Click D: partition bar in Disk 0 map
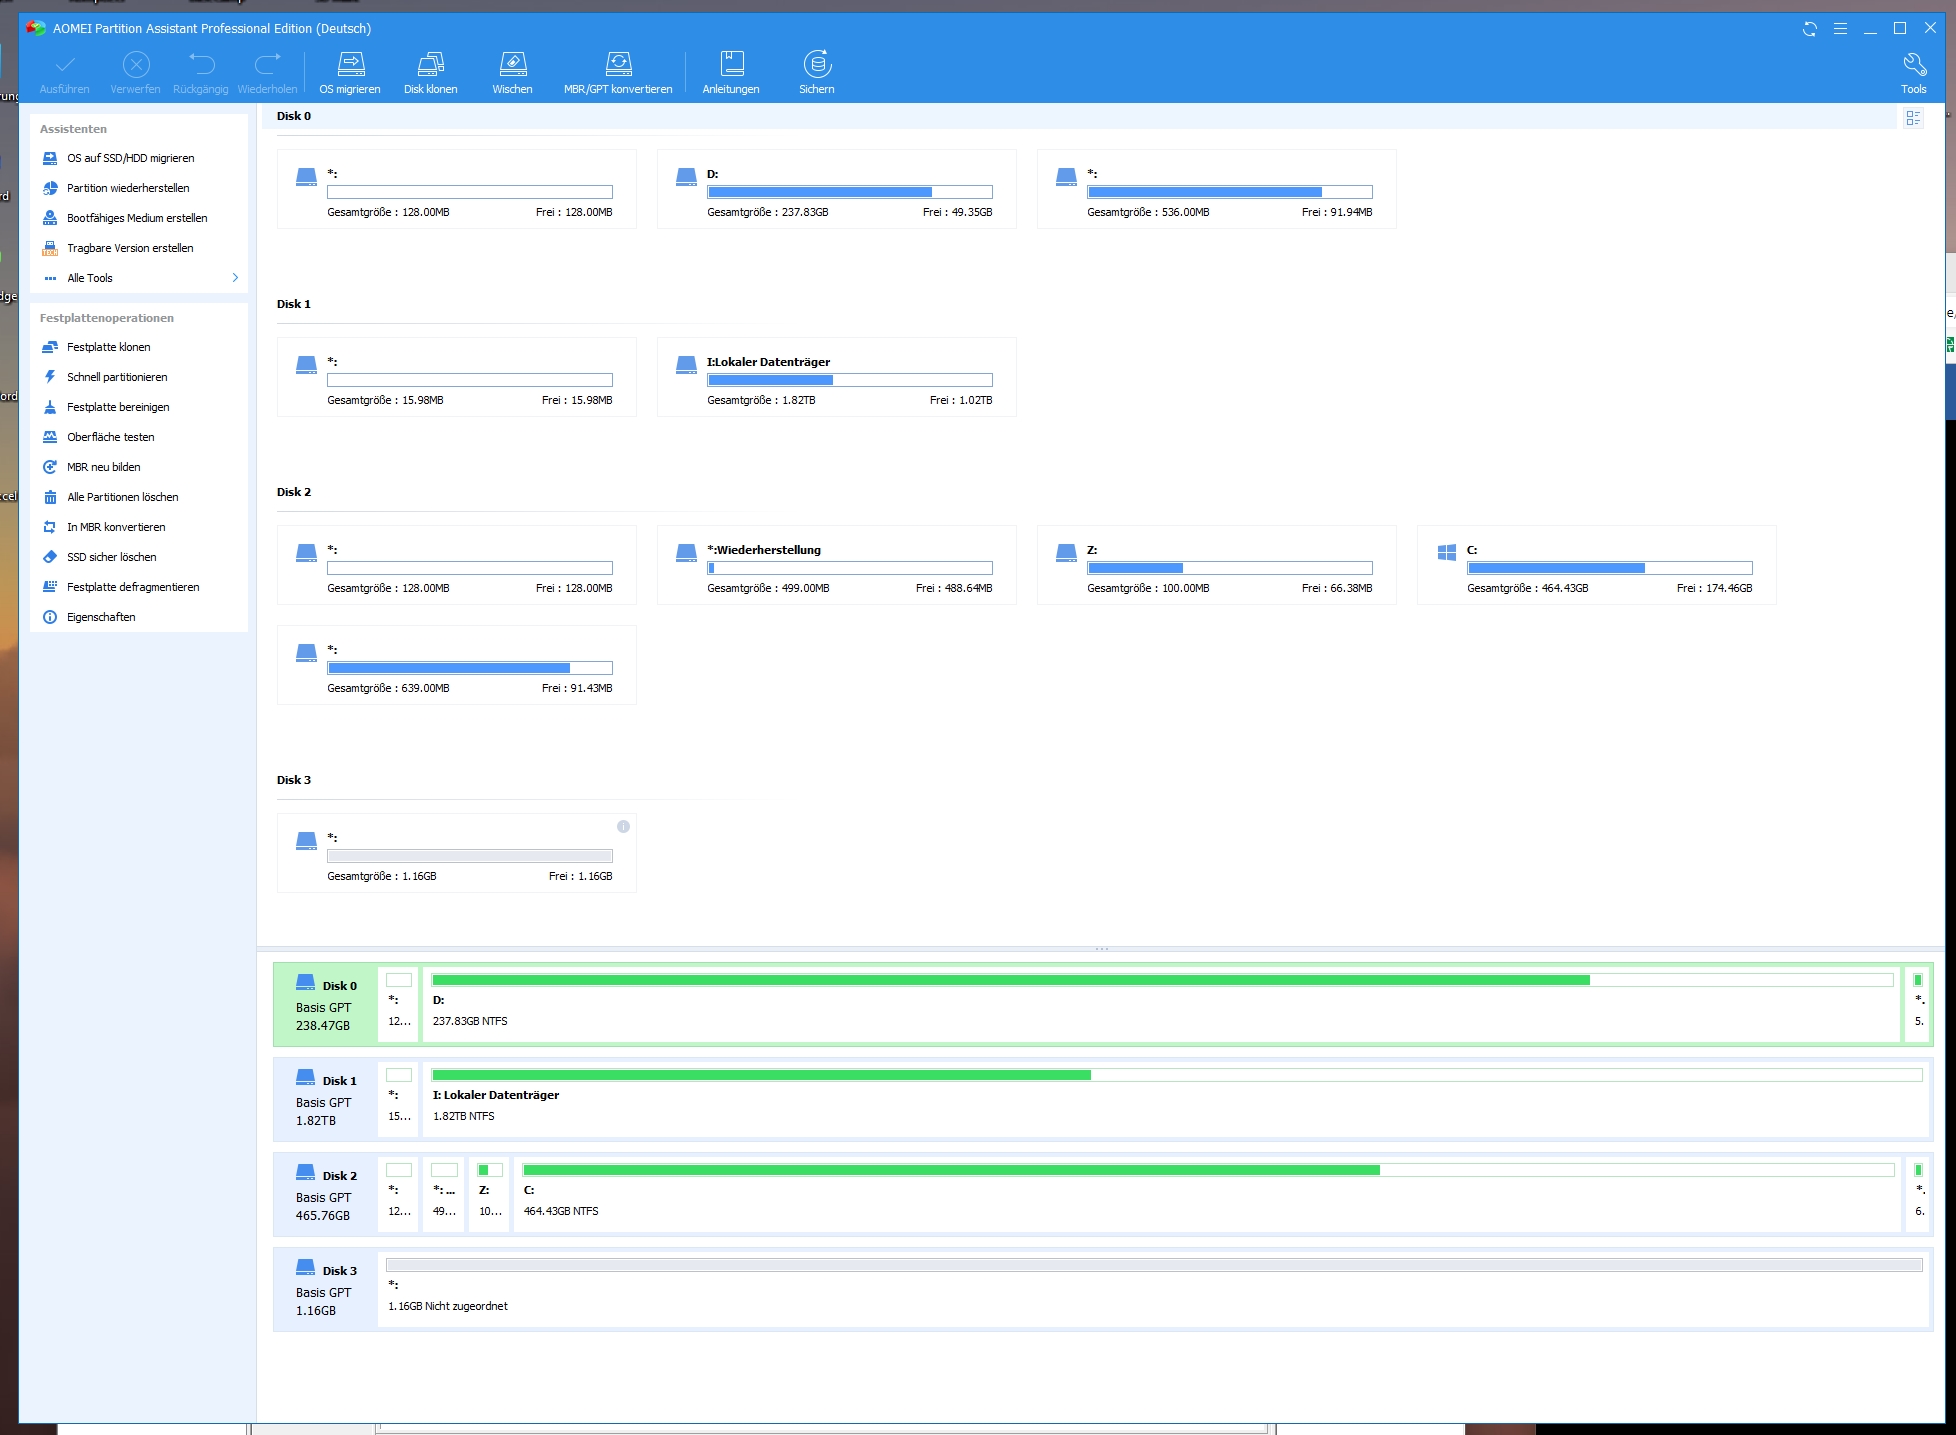This screenshot has height=1435, width=1956. click(x=1160, y=1004)
